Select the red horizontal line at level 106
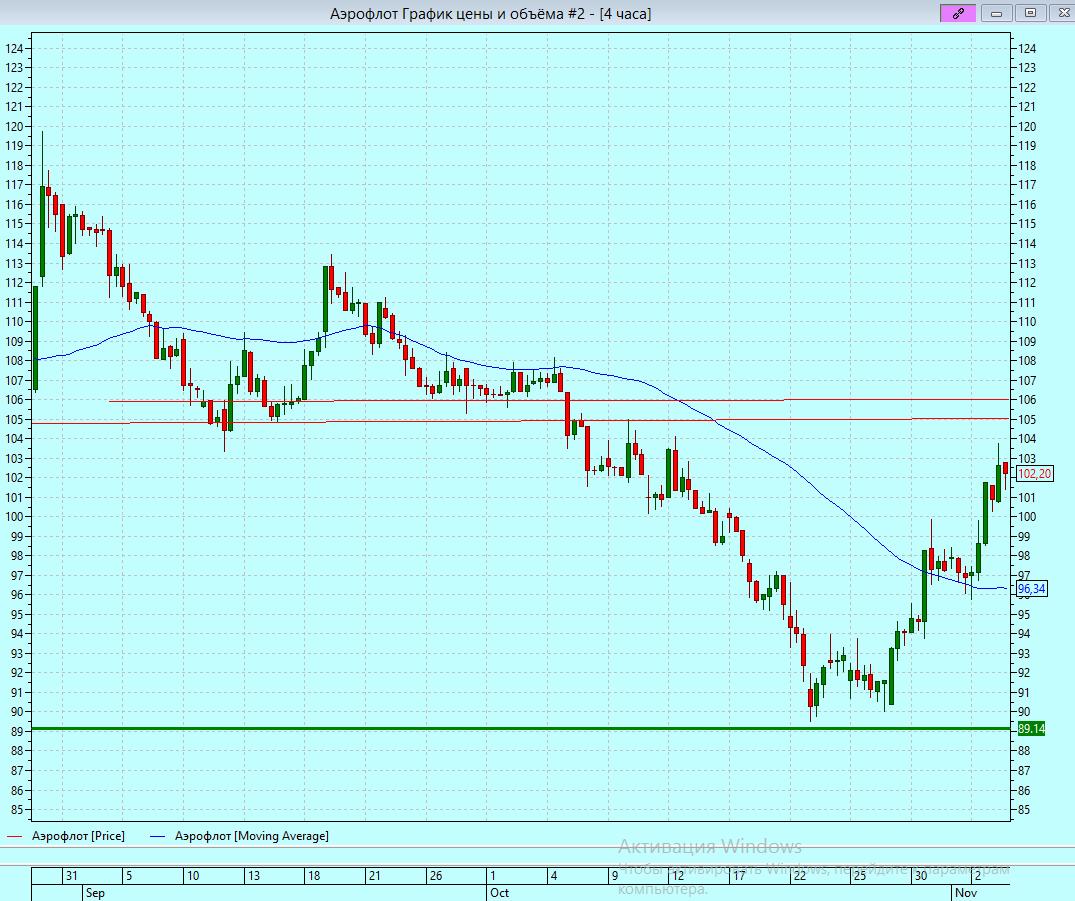Image resolution: width=1075 pixels, height=901 pixels. (x=559, y=400)
